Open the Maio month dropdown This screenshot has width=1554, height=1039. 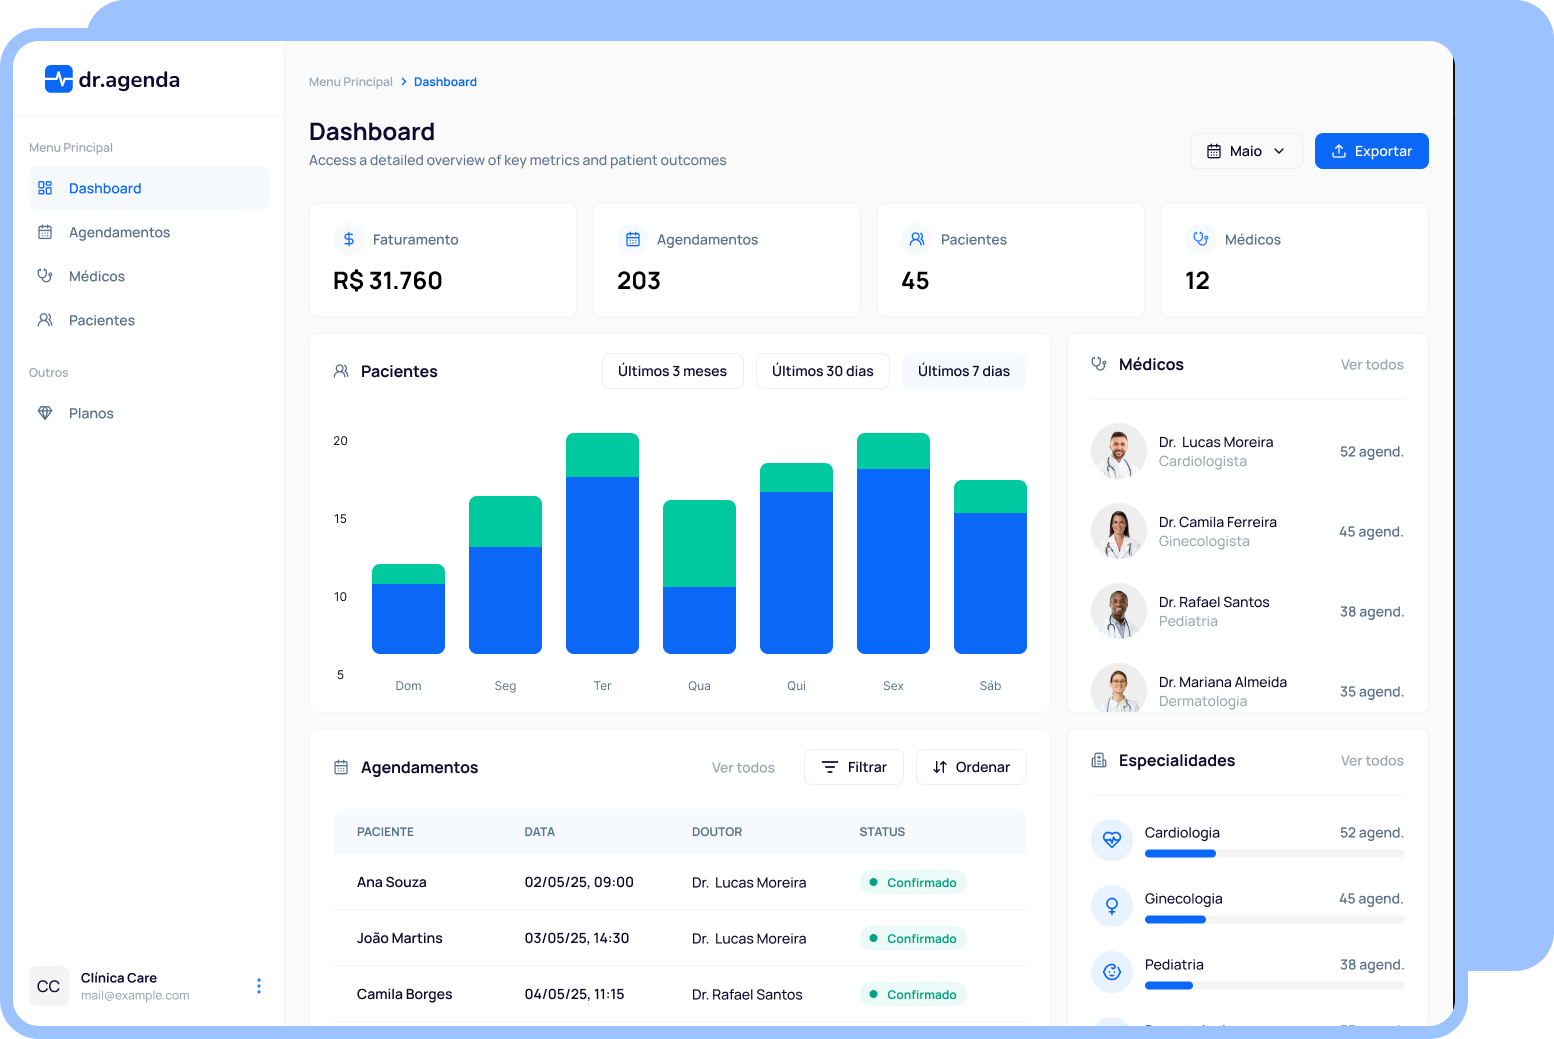click(1245, 151)
